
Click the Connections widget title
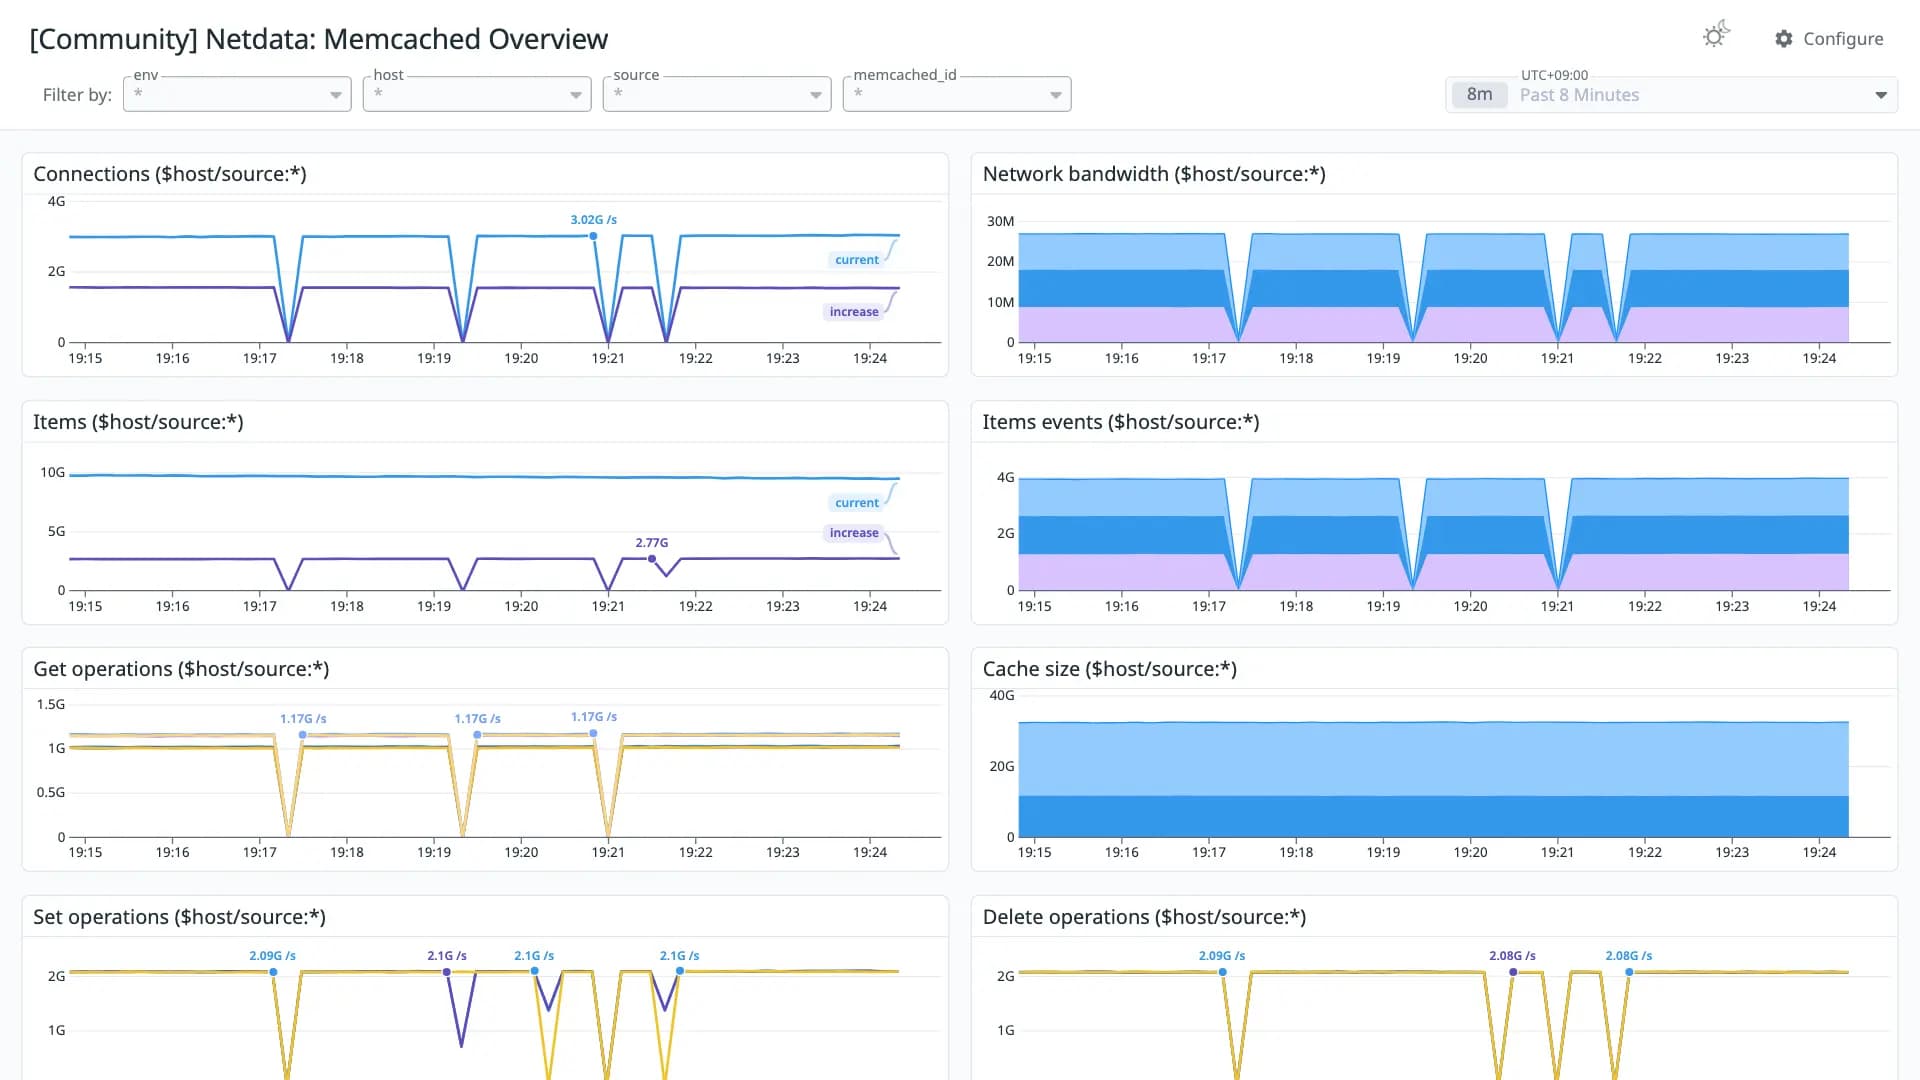pyautogui.click(x=170, y=174)
